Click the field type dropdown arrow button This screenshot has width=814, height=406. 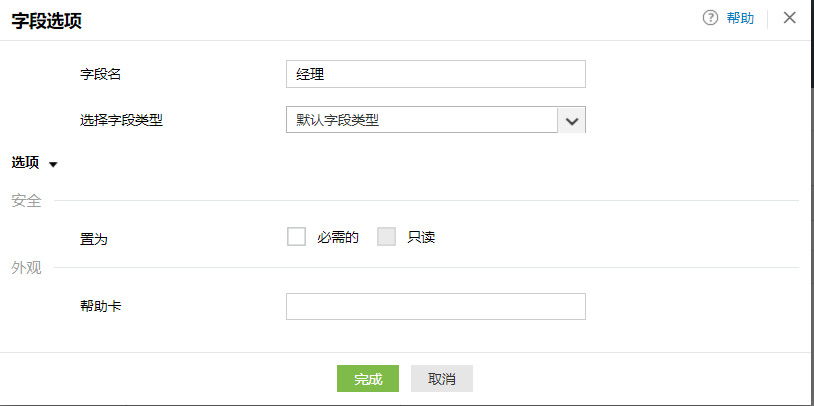(572, 120)
